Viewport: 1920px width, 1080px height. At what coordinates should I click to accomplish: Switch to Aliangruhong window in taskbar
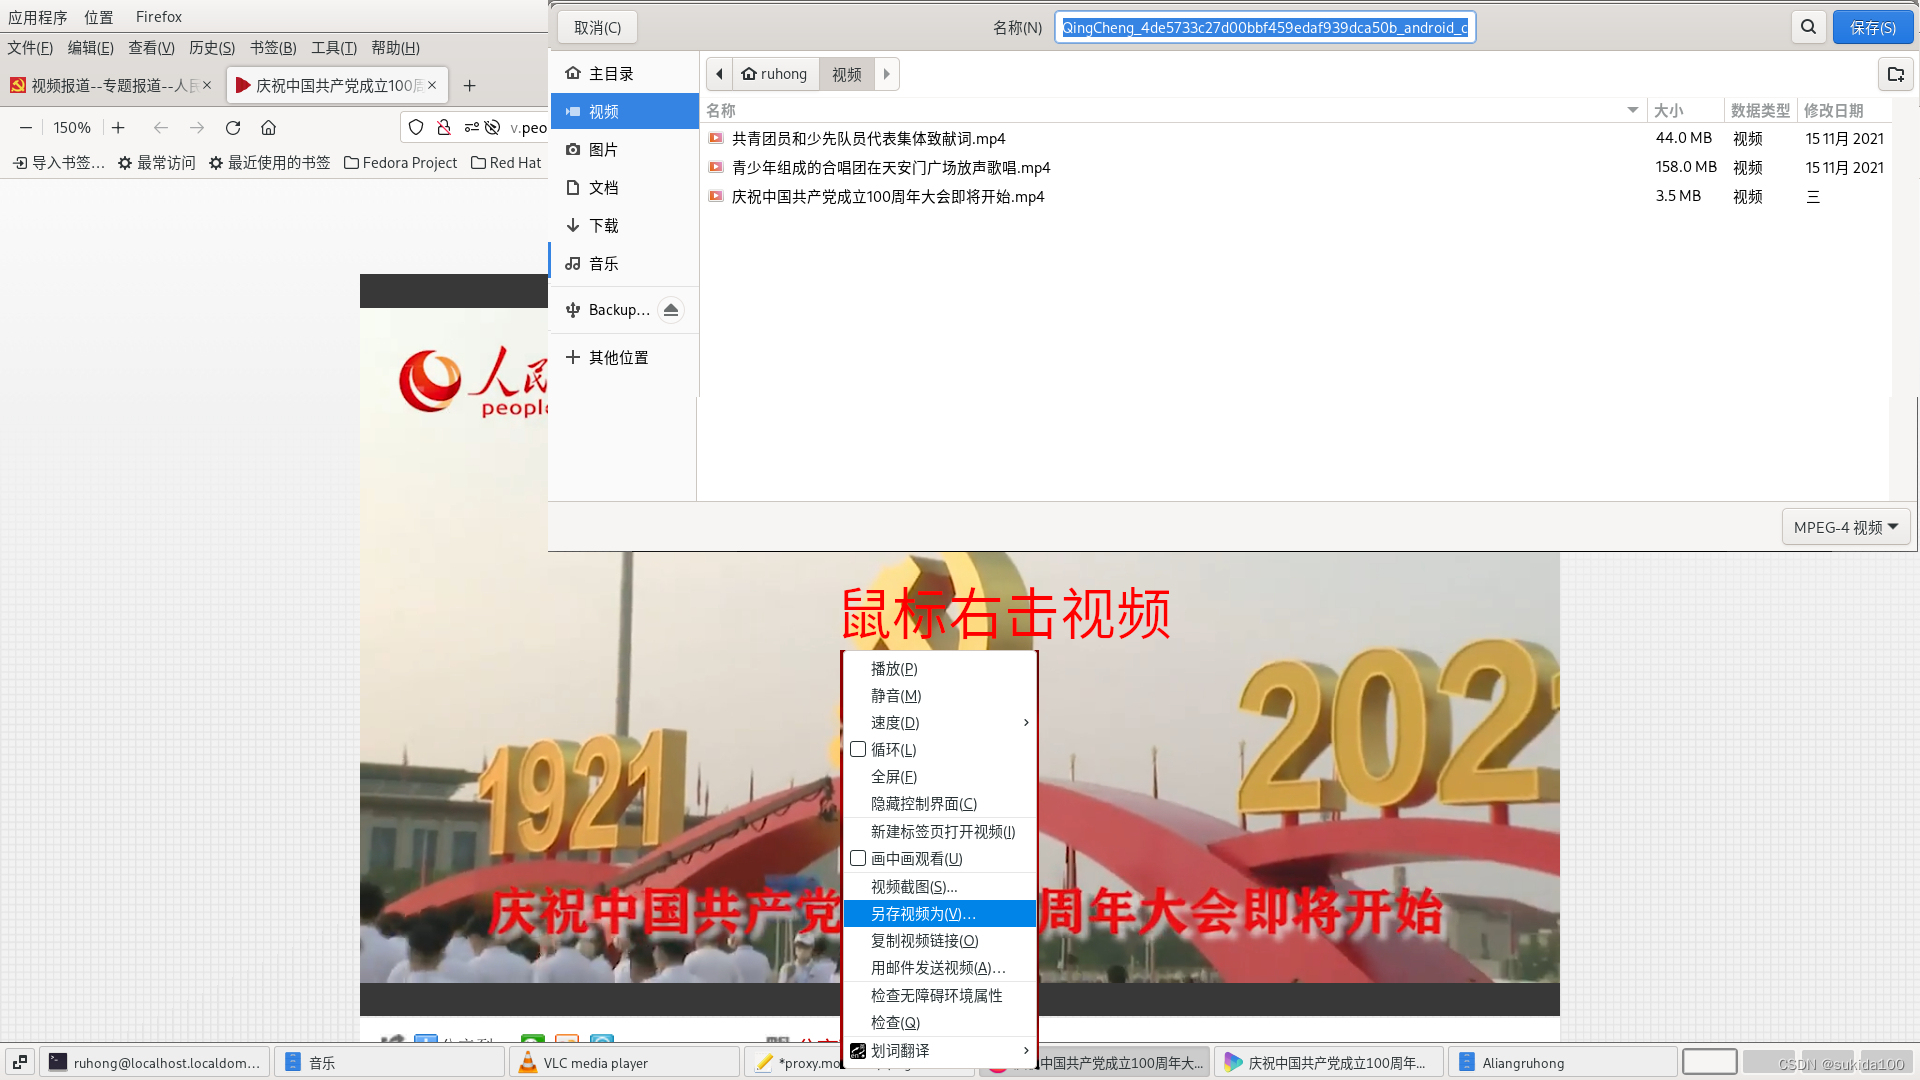tap(1562, 1062)
